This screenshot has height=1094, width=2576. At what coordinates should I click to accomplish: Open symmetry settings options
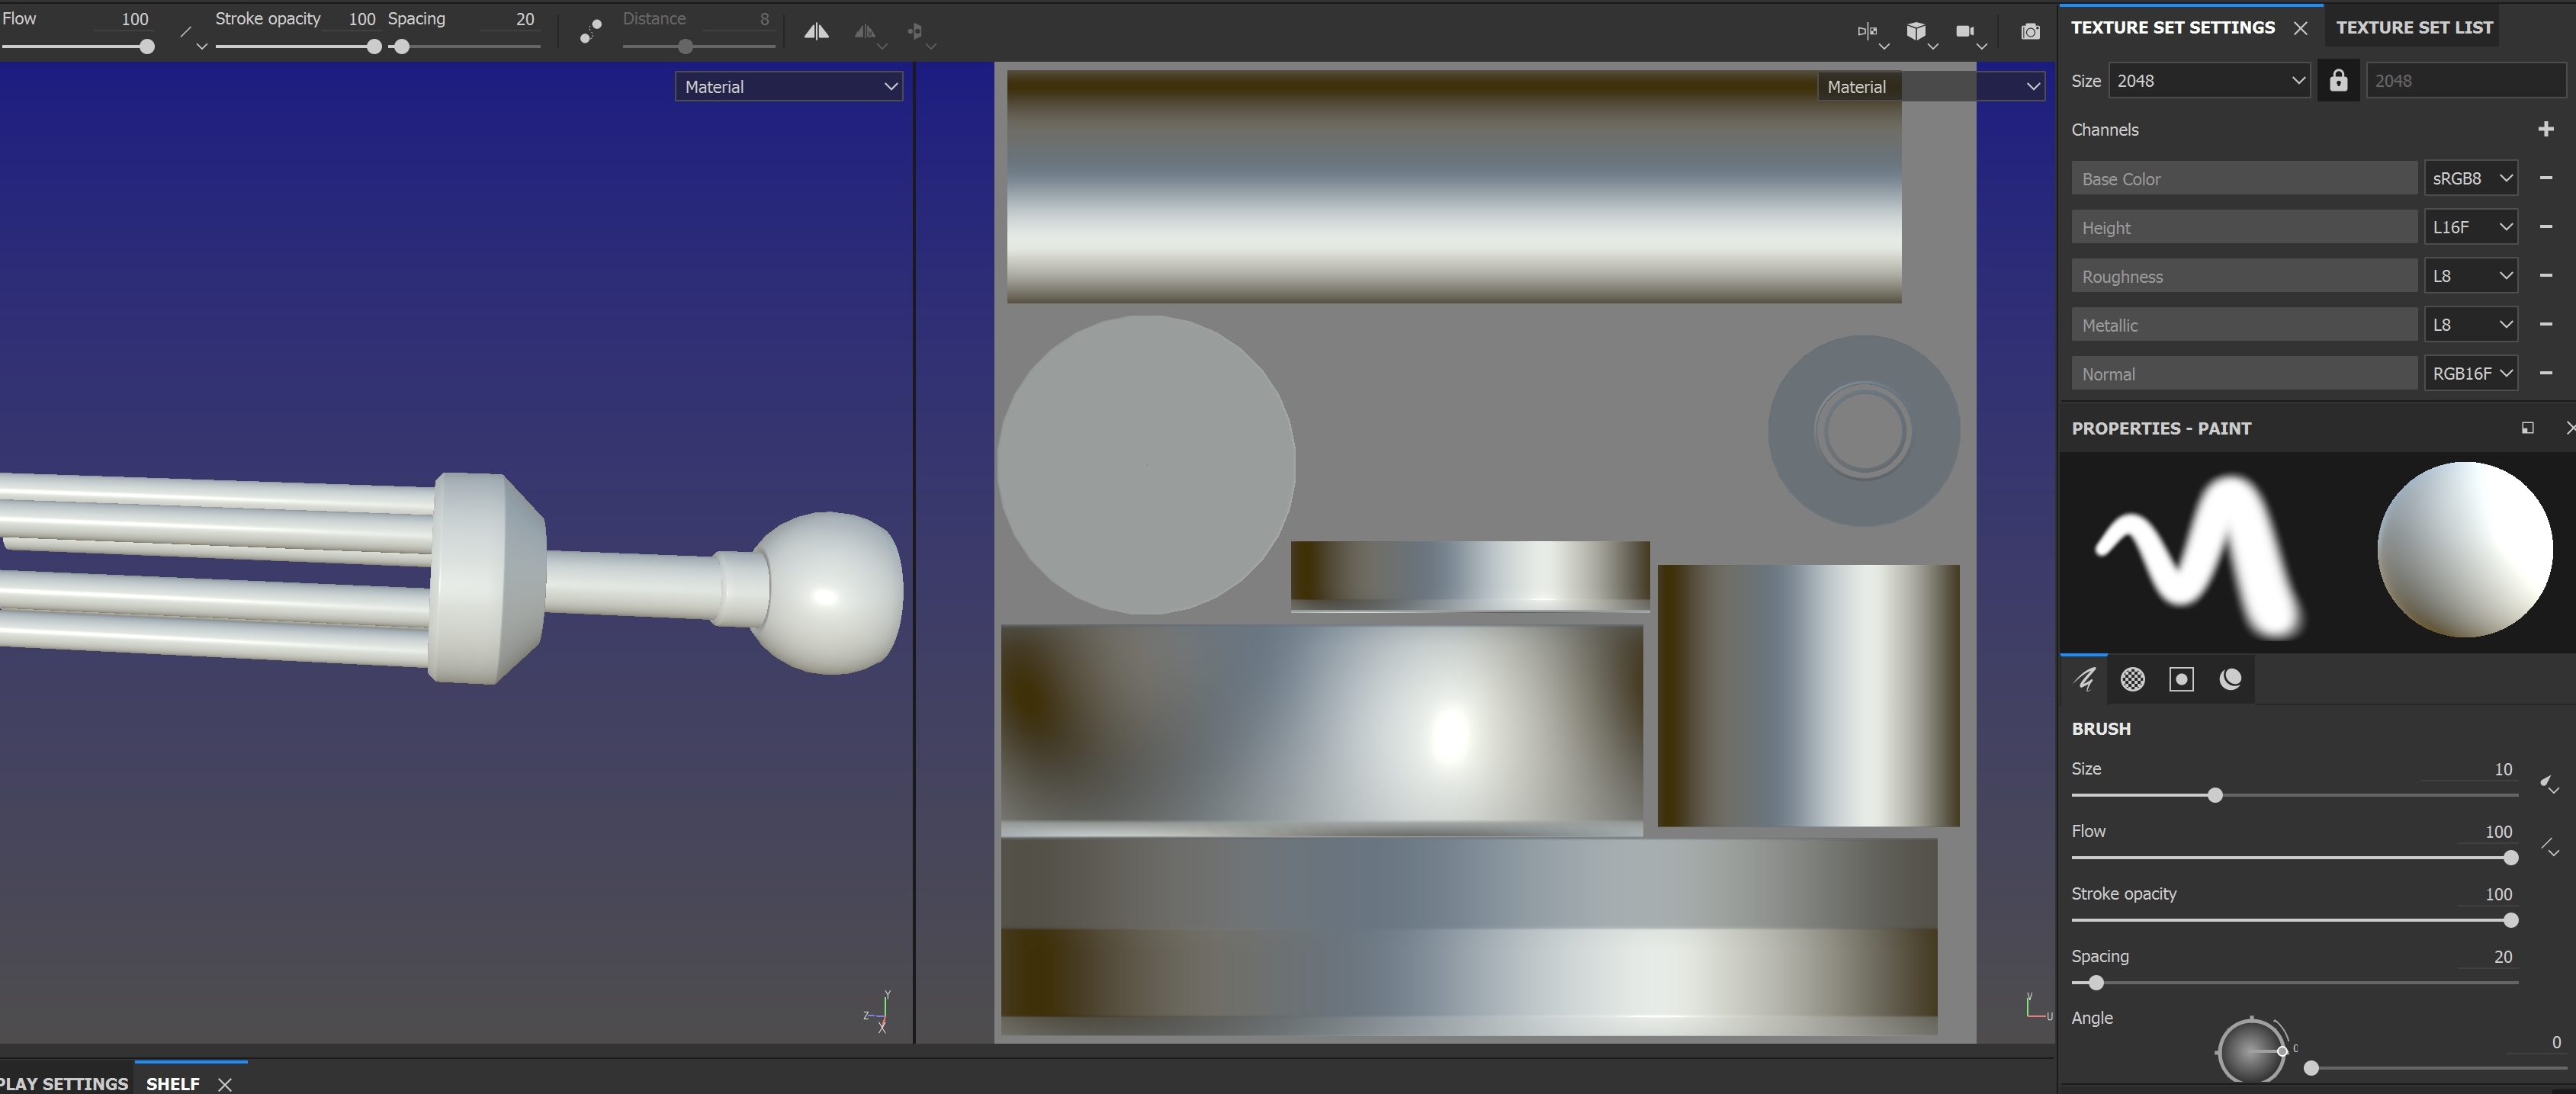pyautogui.click(x=867, y=33)
